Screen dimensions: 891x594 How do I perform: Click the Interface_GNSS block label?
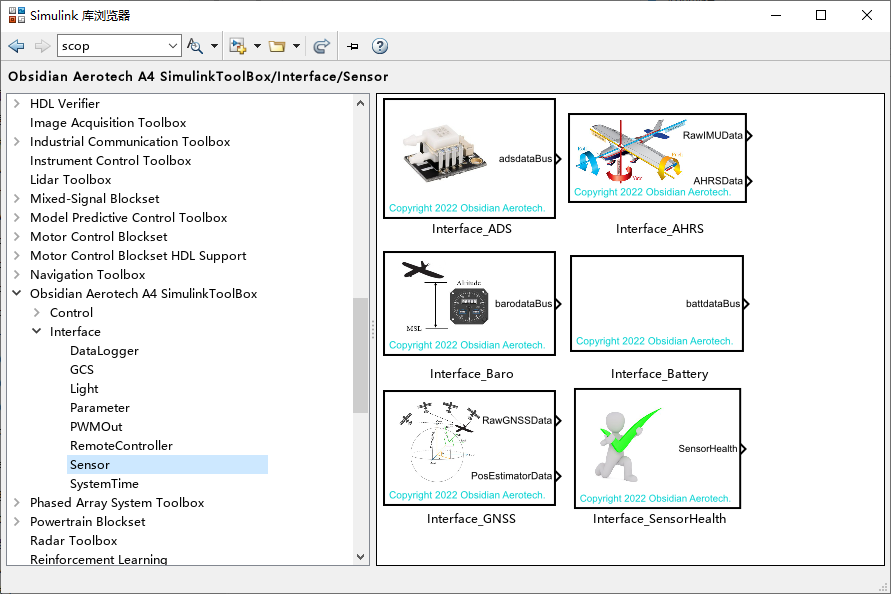pyautogui.click(x=471, y=519)
